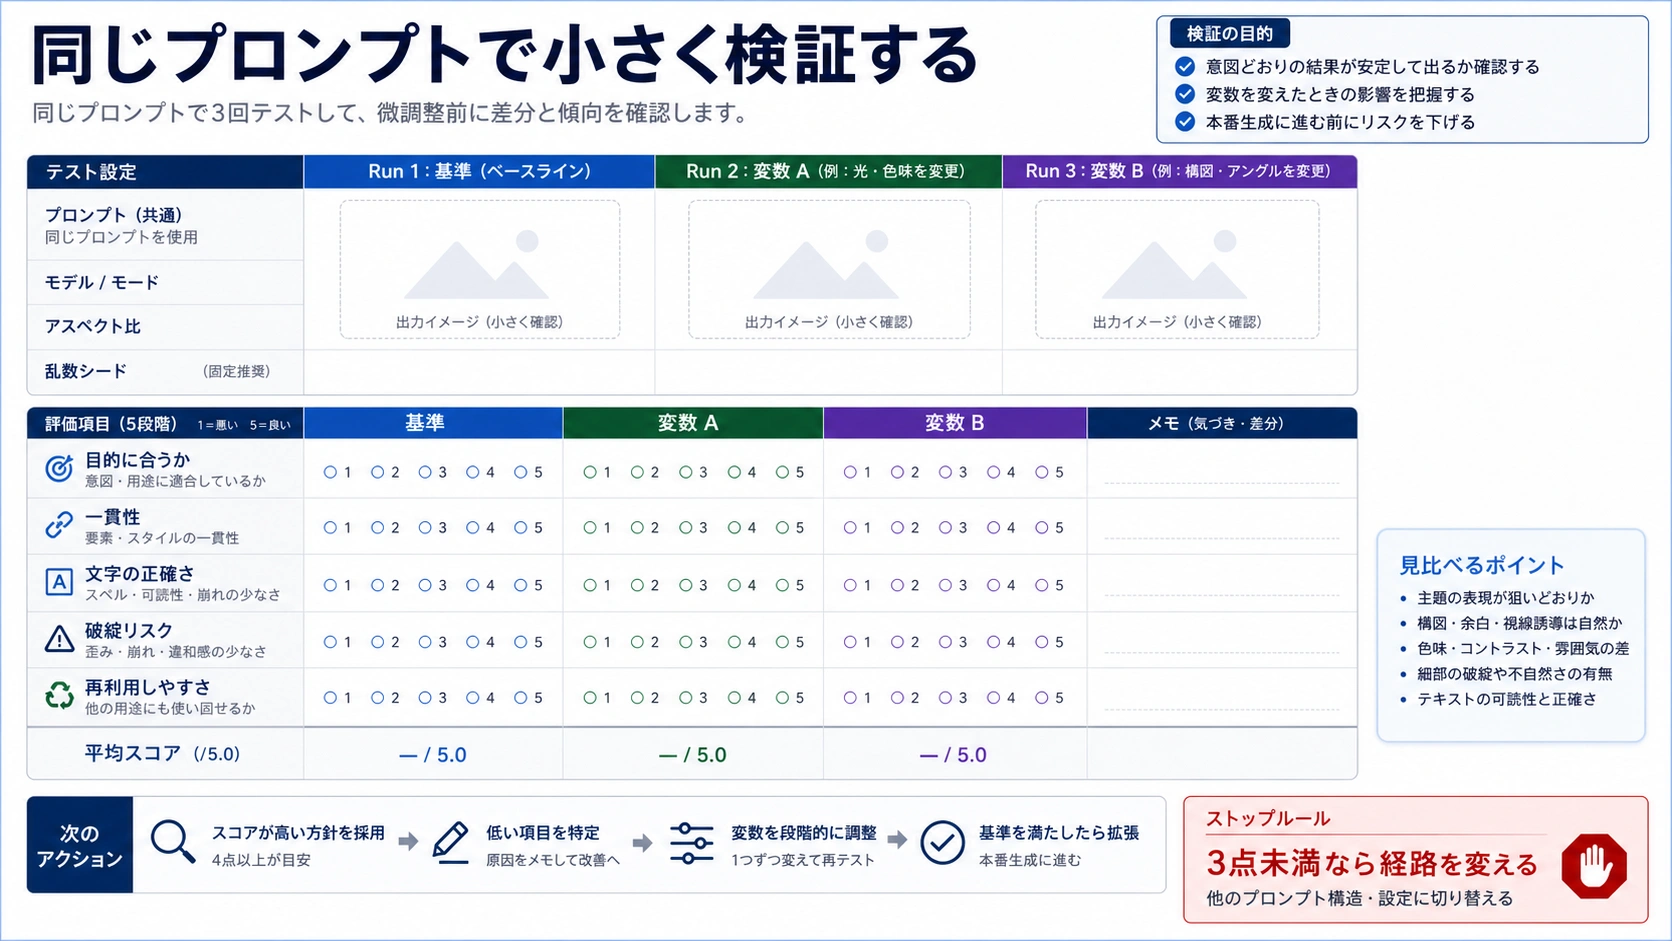
Task: Rate 一貫性 as 4 under 基準
Action: click(472, 527)
